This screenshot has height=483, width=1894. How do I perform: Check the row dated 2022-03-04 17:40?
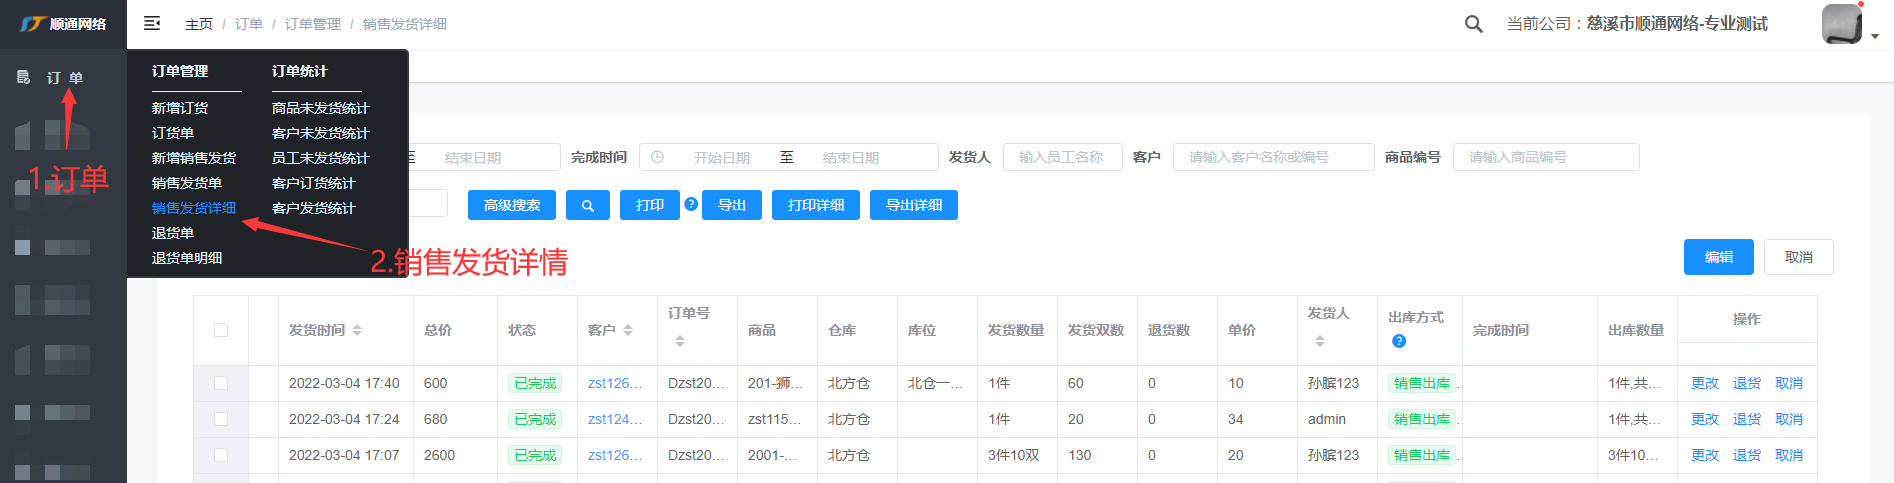point(221,383)
